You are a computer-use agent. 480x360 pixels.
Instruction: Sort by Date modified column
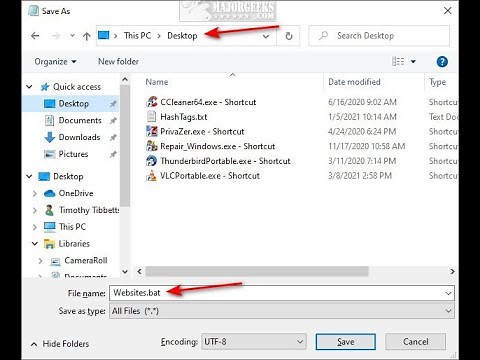354,82
